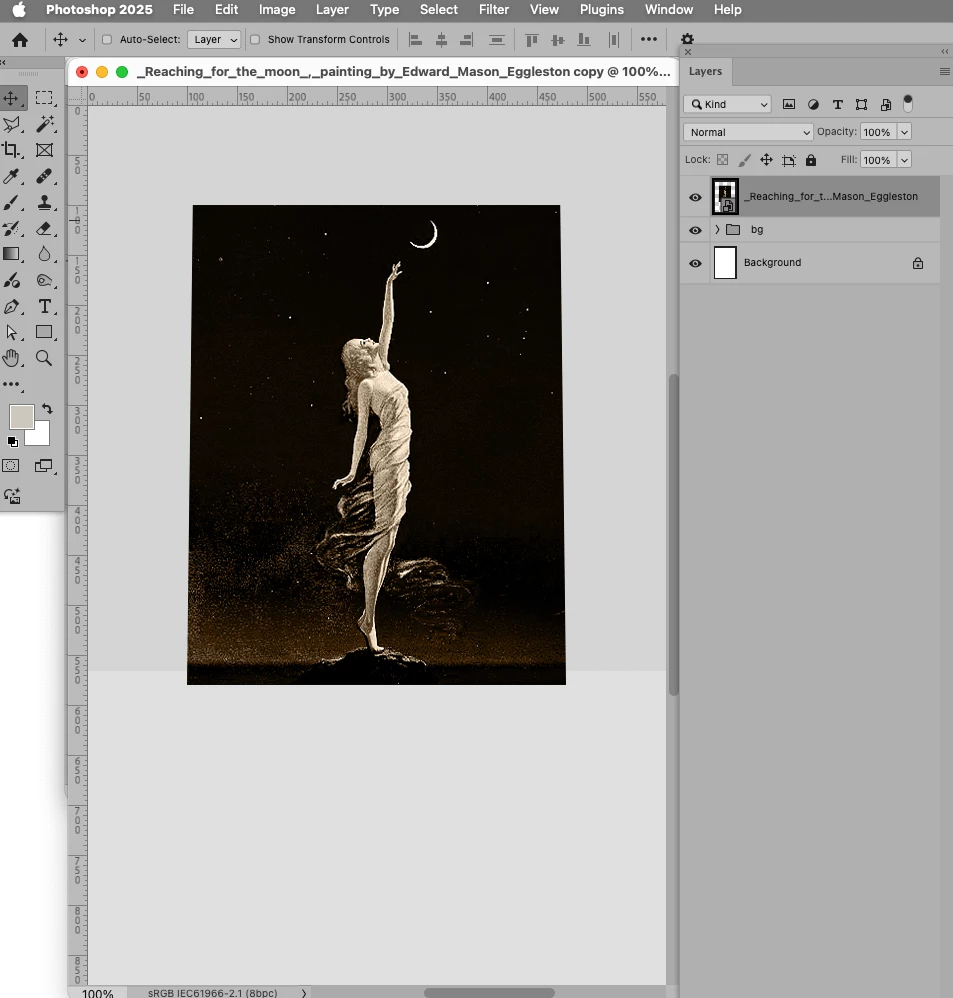
Task: Select the Frame tool
Action: pos(44,150)
